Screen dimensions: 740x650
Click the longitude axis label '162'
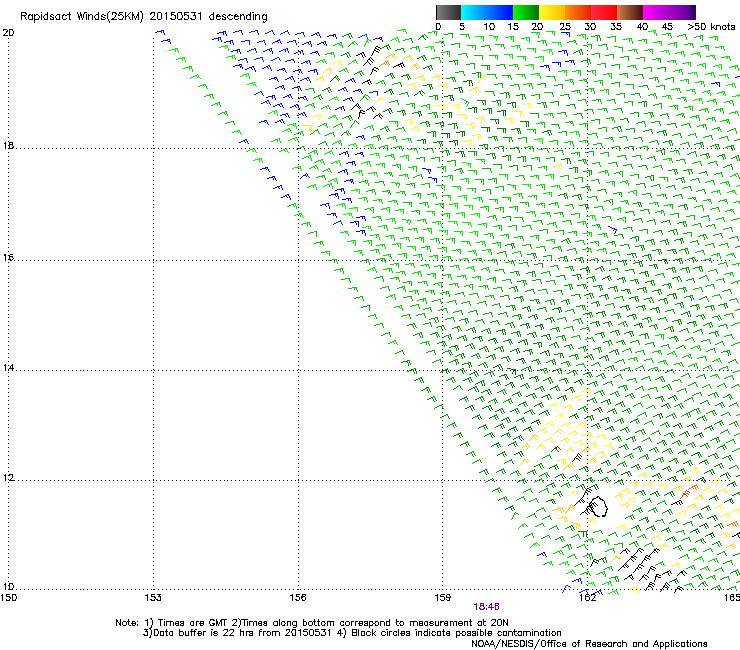point(587,598)
